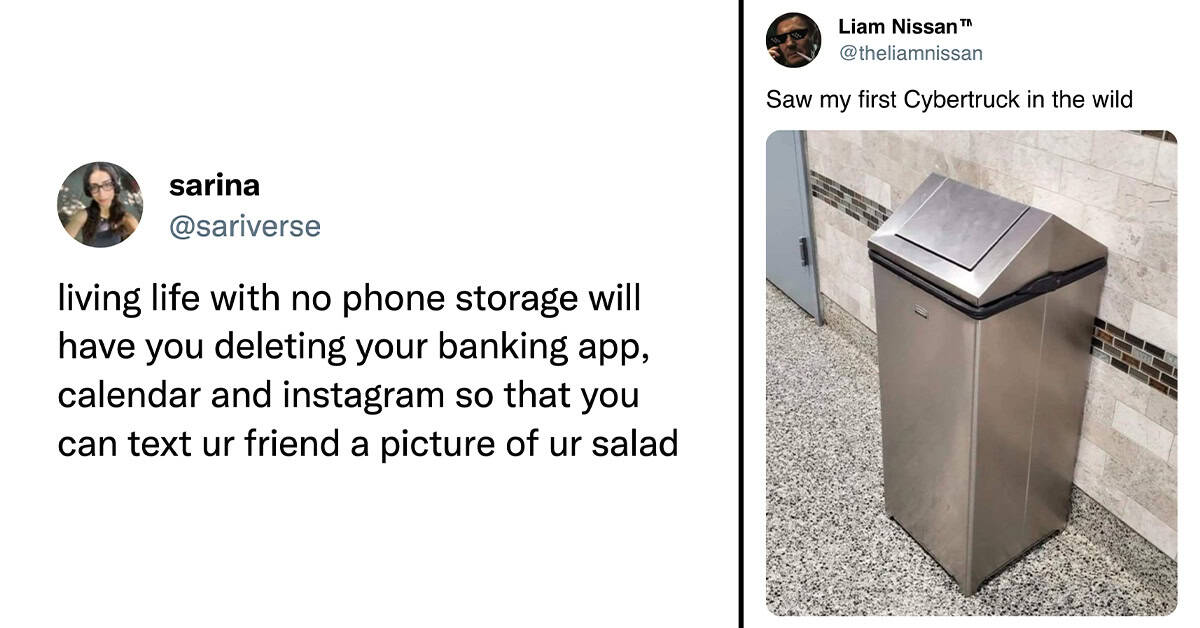This screenshot has width=1200, height=628.
Task: Click the mosaic tile strip on the wall
Action: [1133, 356]
